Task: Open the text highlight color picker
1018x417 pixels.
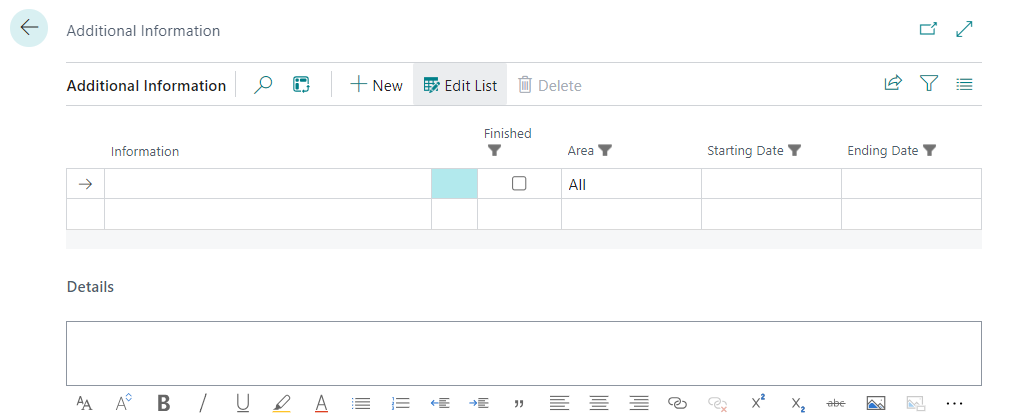Action: (x=282, y=403)
